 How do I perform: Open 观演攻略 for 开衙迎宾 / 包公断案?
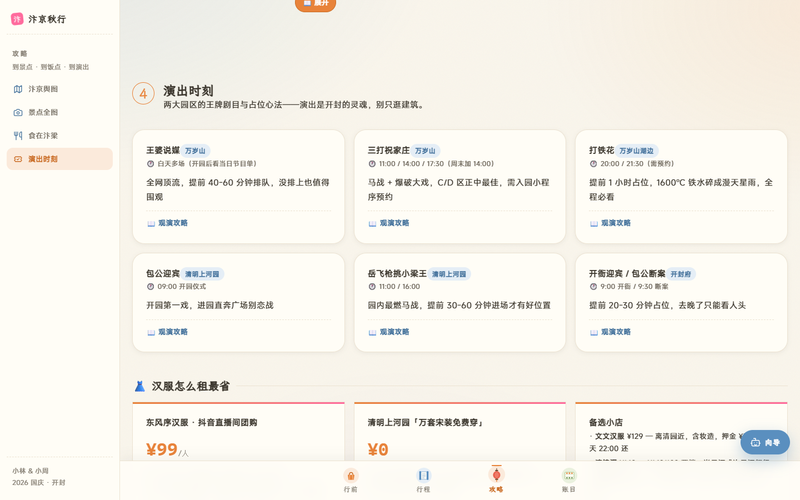tap(610, 332)
